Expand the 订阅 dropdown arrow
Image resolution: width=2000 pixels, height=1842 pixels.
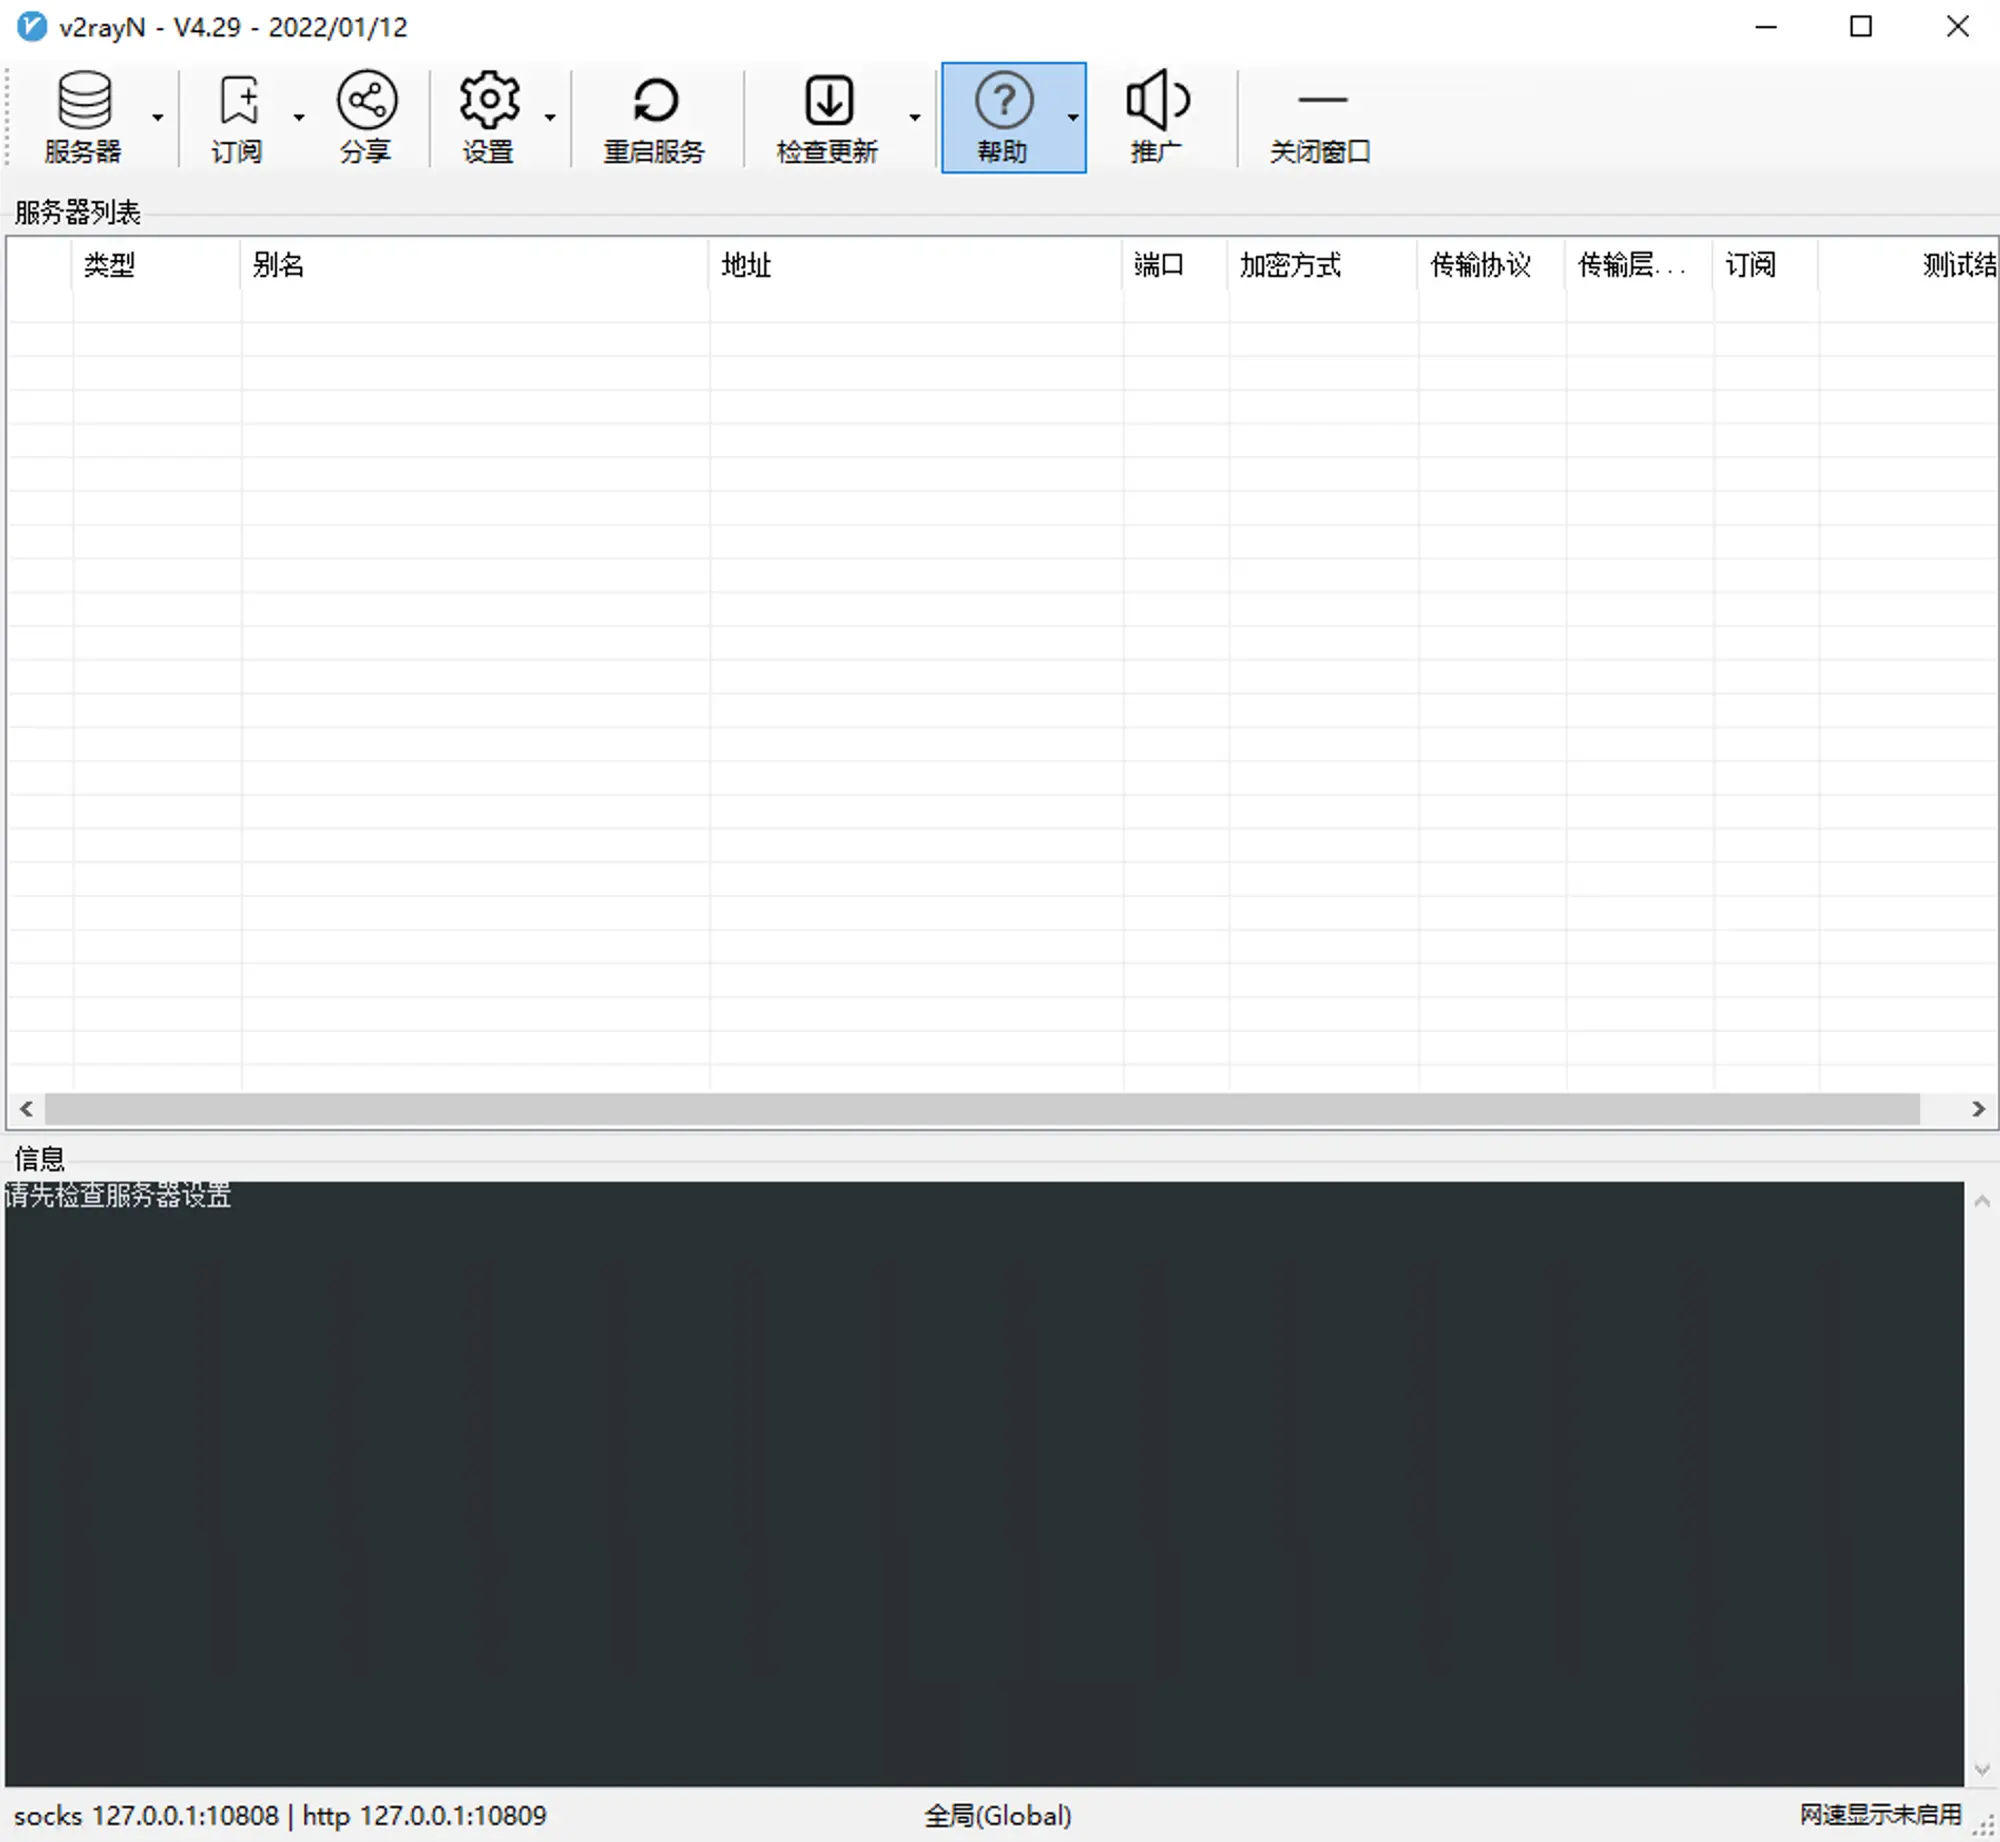[x=299, y=117]
